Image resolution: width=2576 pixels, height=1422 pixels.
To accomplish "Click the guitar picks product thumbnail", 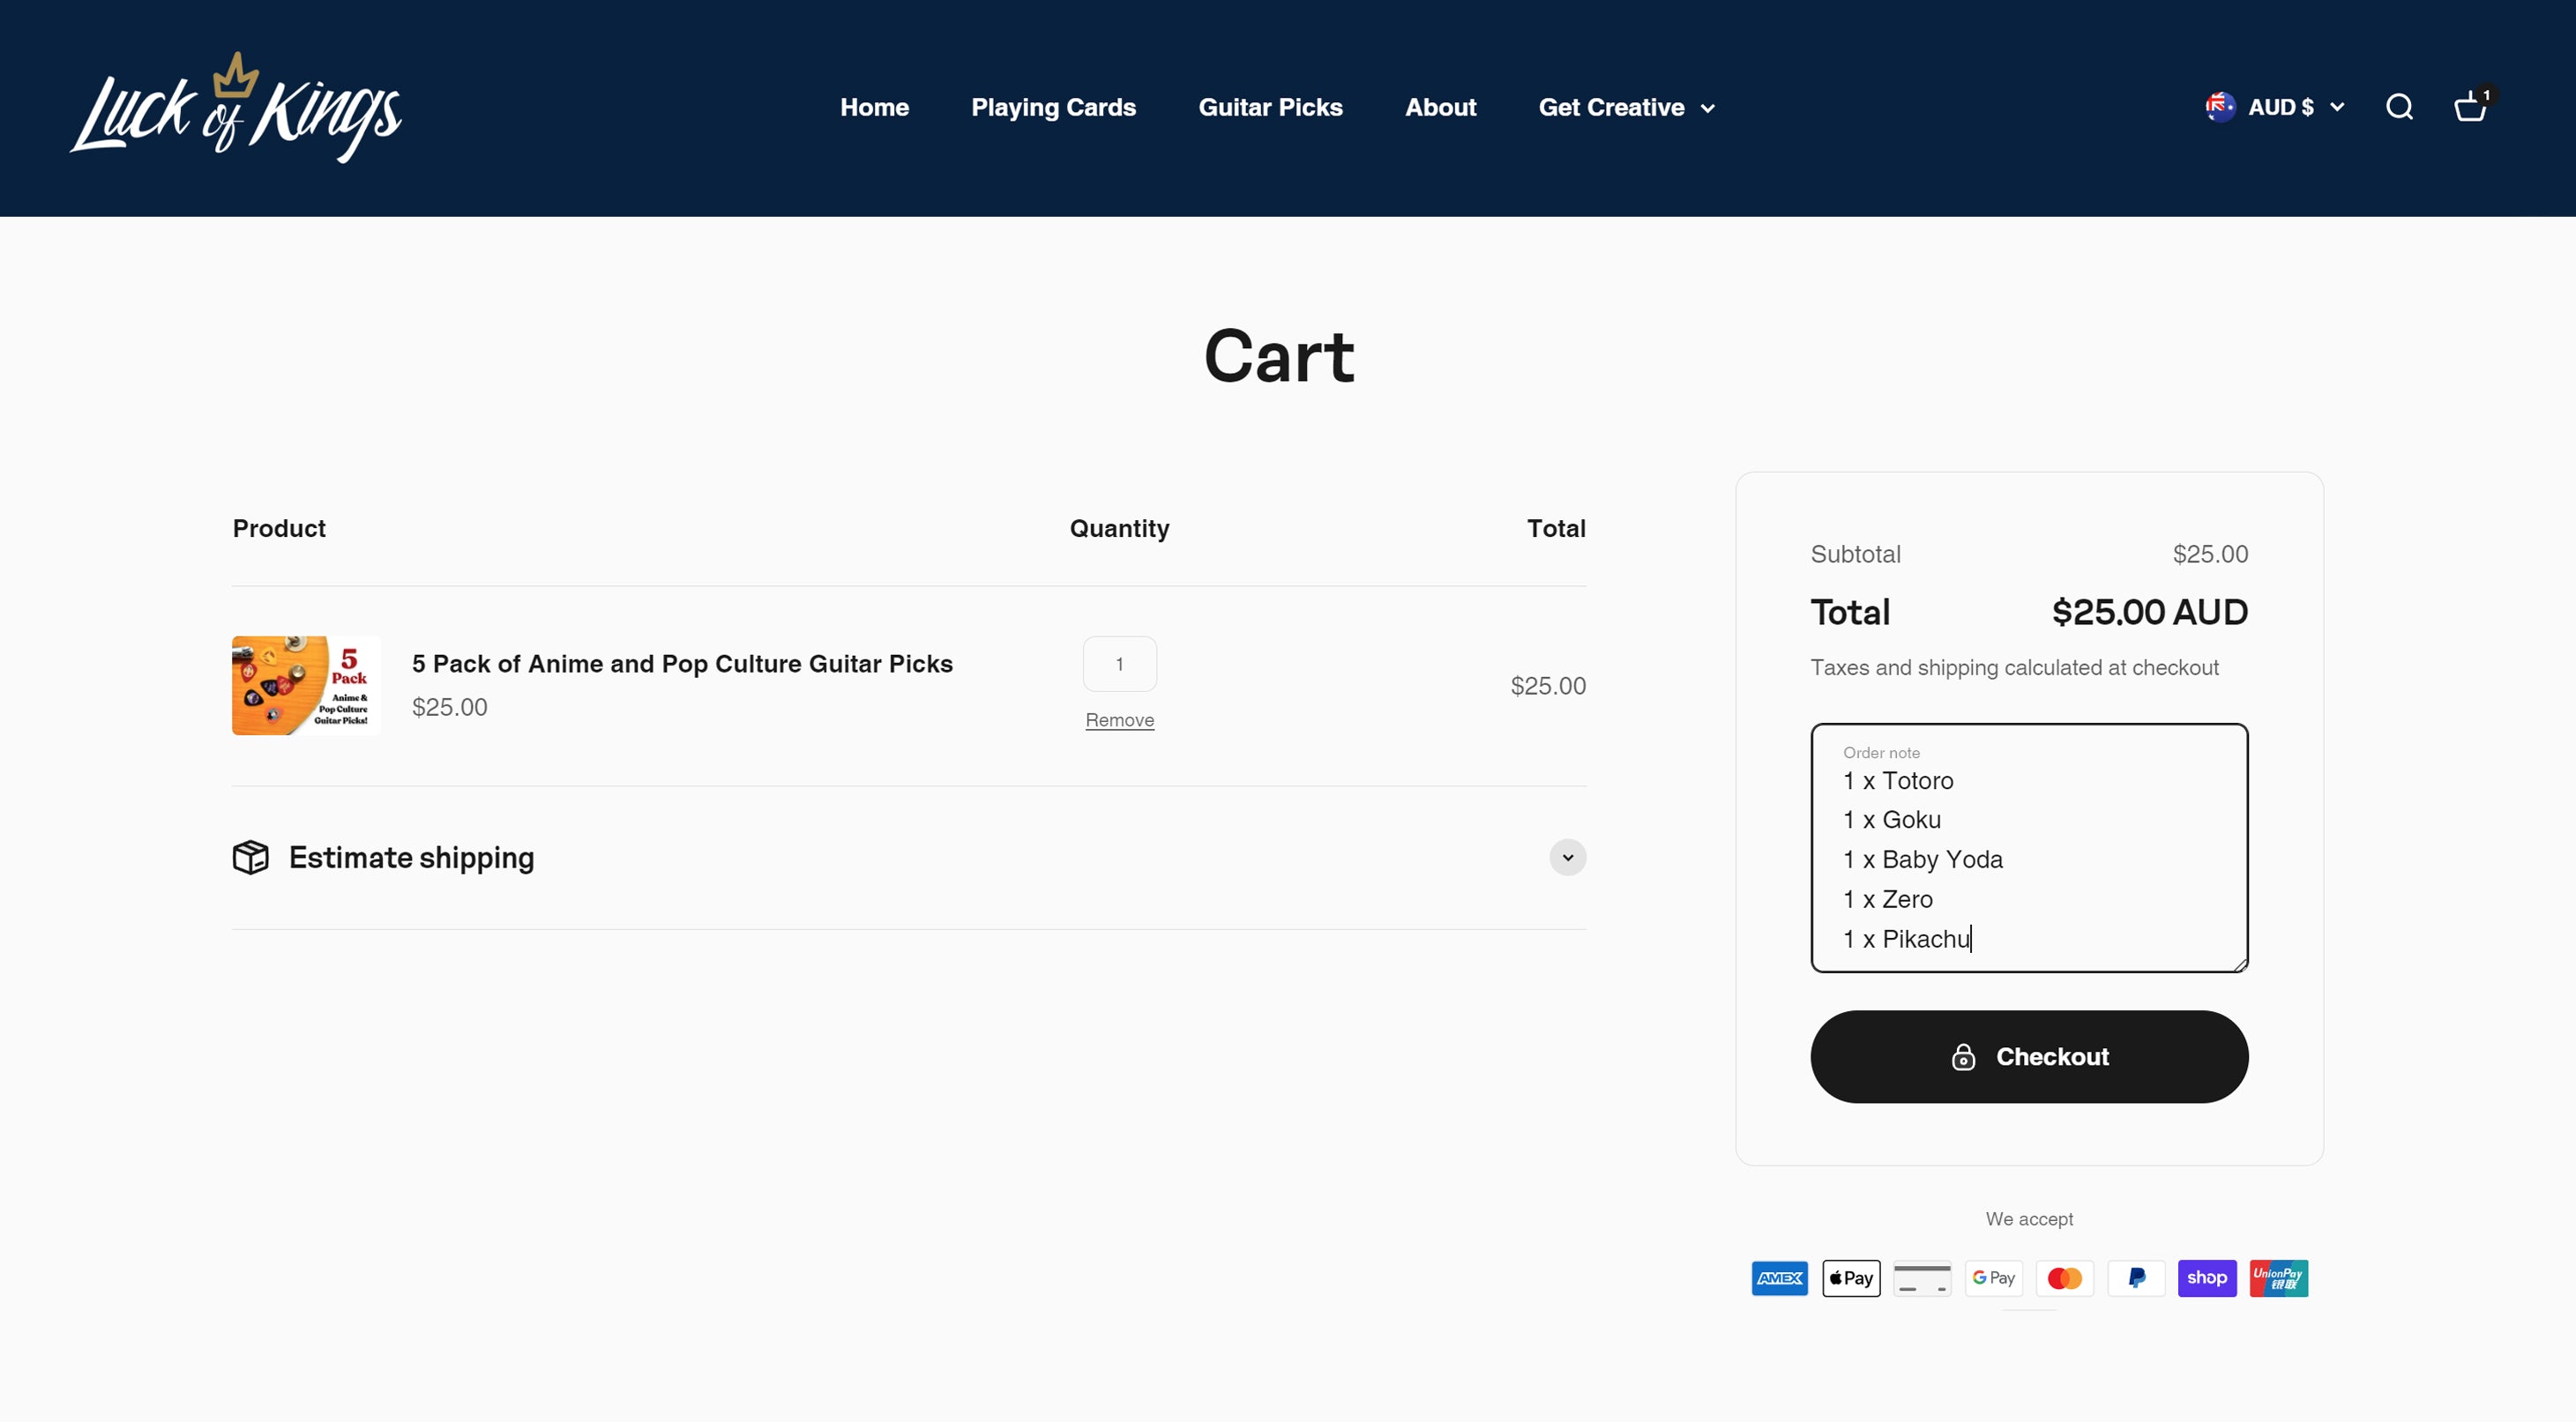I will [306, 686].
